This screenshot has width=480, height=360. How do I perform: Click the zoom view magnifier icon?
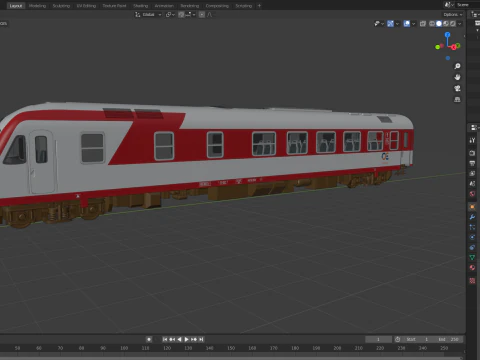click(x=457, y=66)
